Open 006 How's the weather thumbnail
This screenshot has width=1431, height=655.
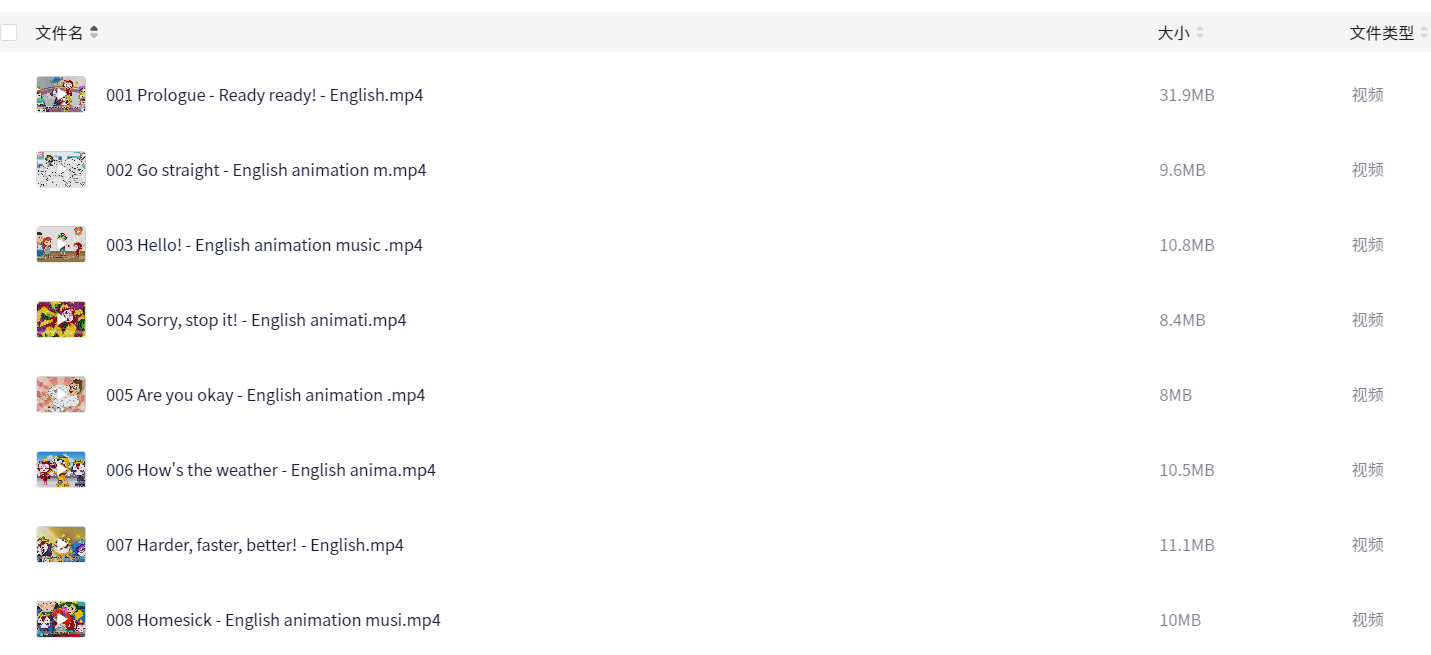[x=61, y=470]
